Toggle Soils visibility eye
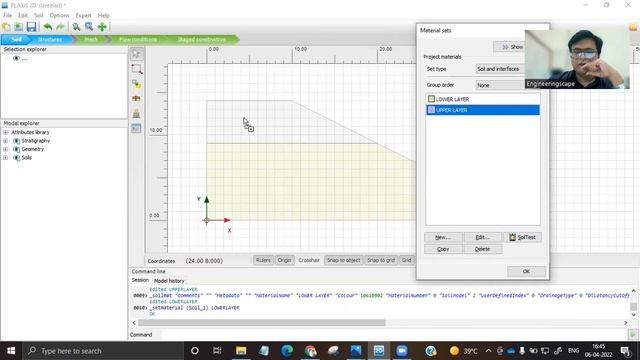Screen dimensions: 640x360 pos(16,158)
